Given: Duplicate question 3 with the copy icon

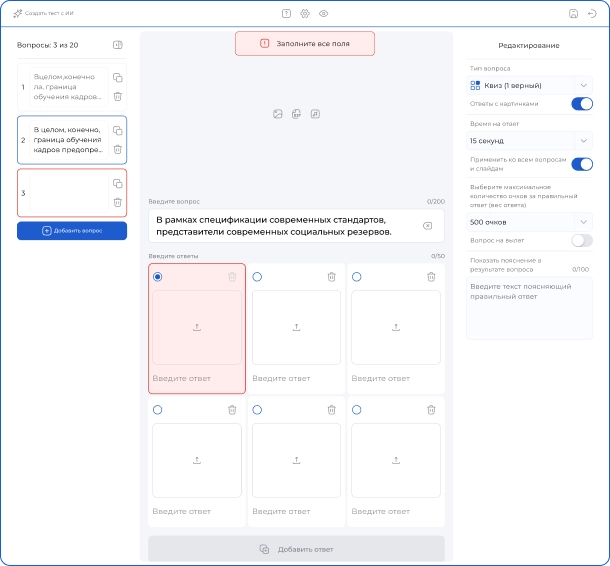Looking at the screenshot, I should [x=117, y=183].
